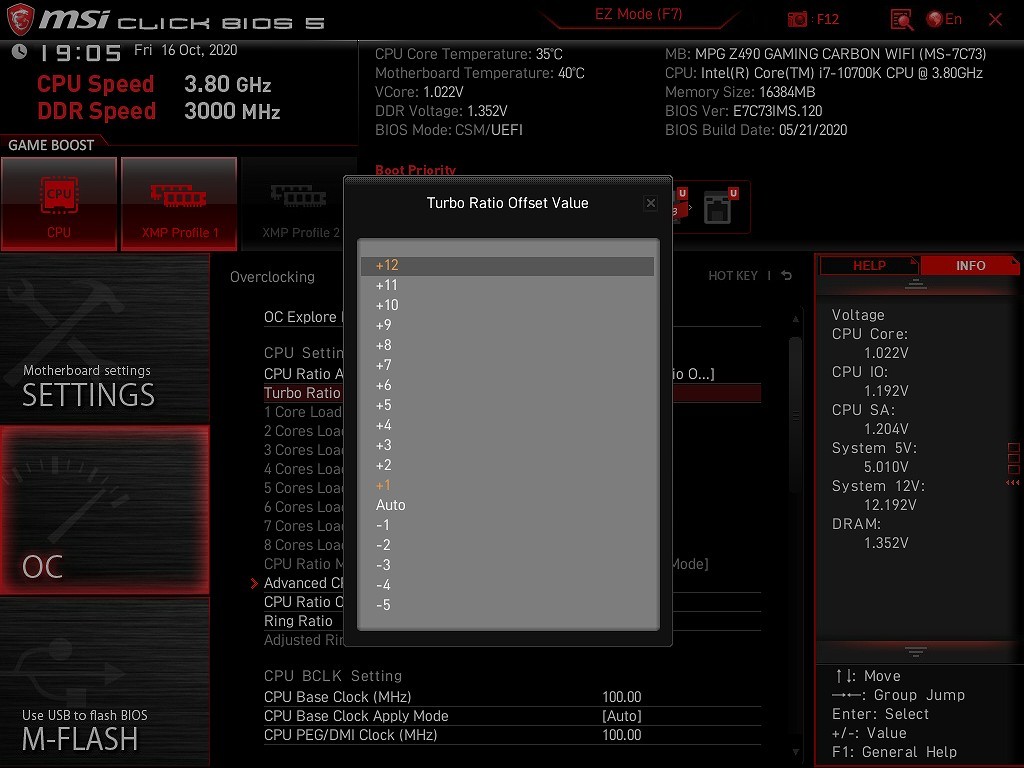The image size is (1024, 768).
Task: Select +12 offset value
Action: click(507, 265)
